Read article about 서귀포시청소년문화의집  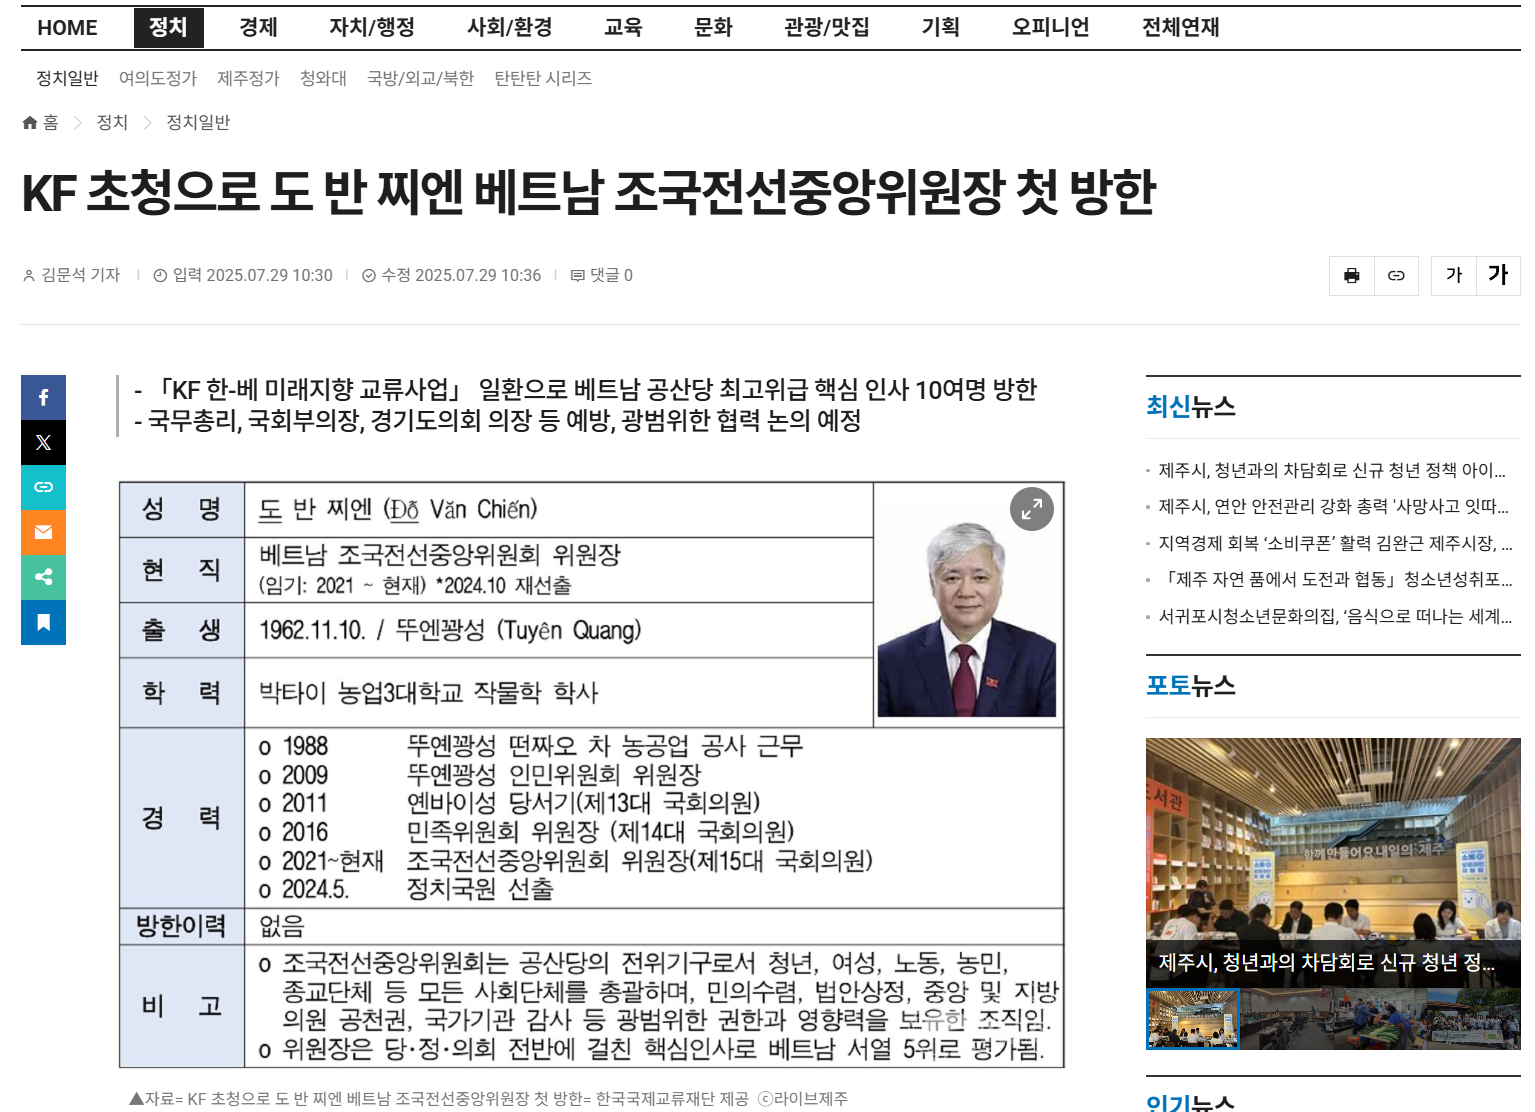pos(1334,616)
